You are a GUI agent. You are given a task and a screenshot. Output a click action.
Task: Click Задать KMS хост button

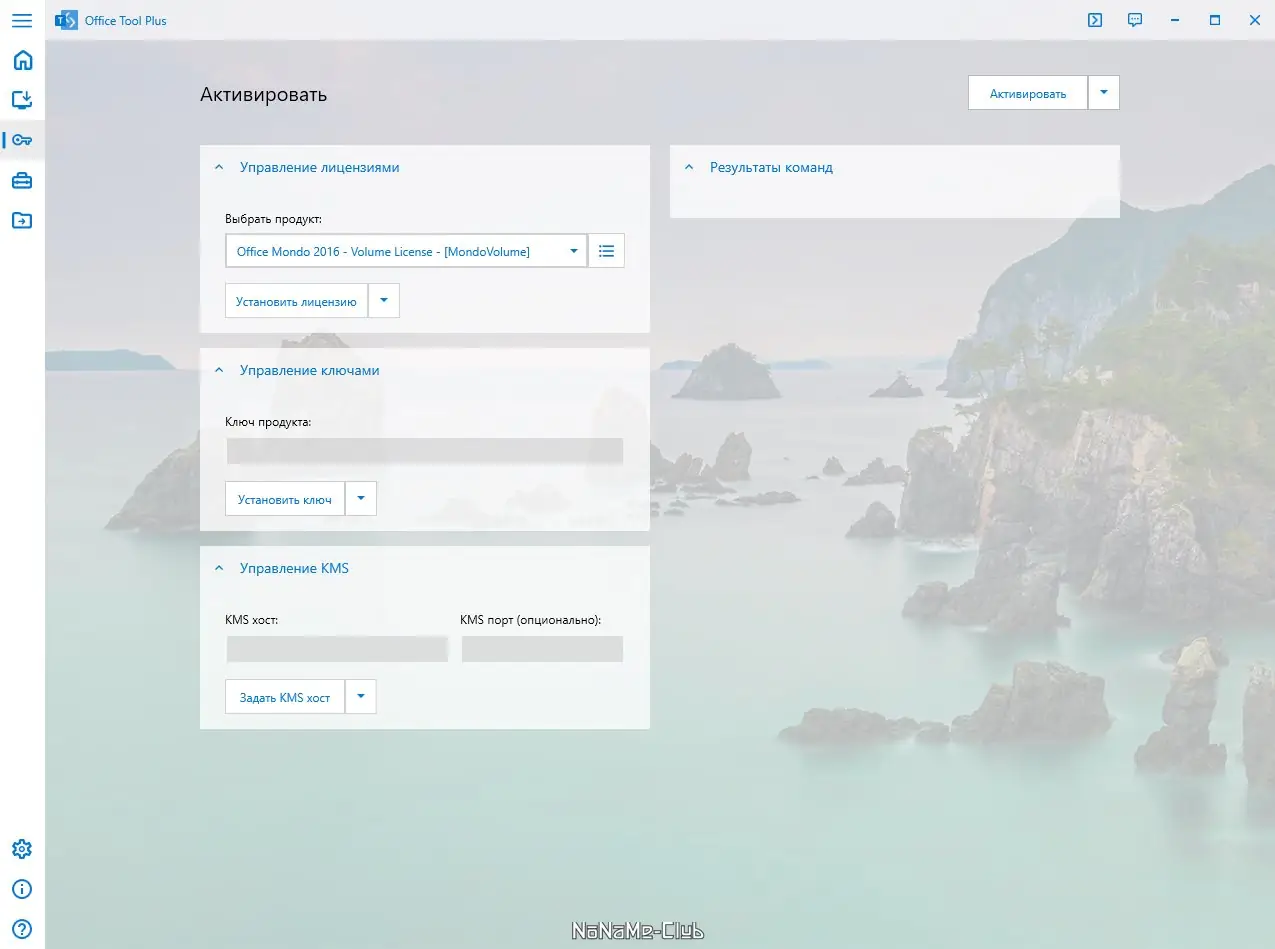[x=285, y=697]
